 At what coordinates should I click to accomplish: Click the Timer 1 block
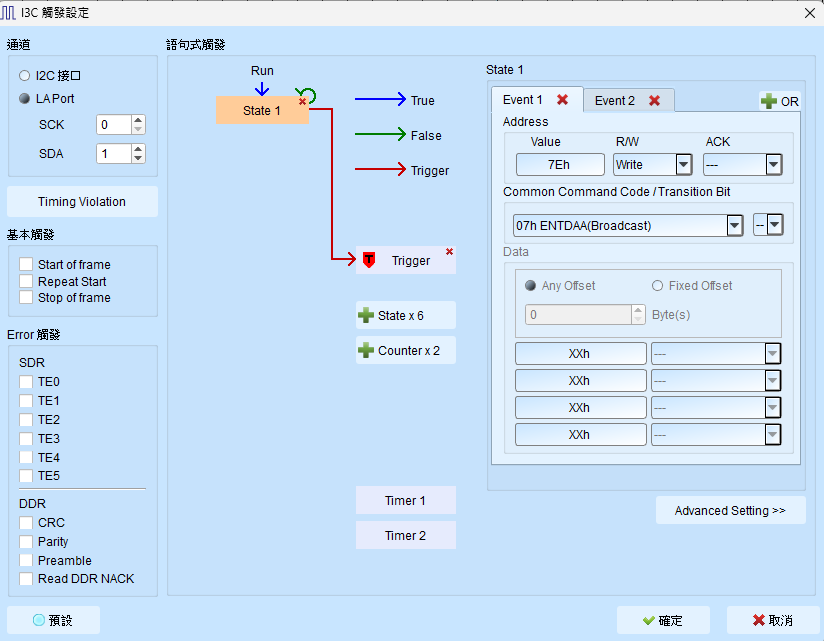[x=406, y=500]
